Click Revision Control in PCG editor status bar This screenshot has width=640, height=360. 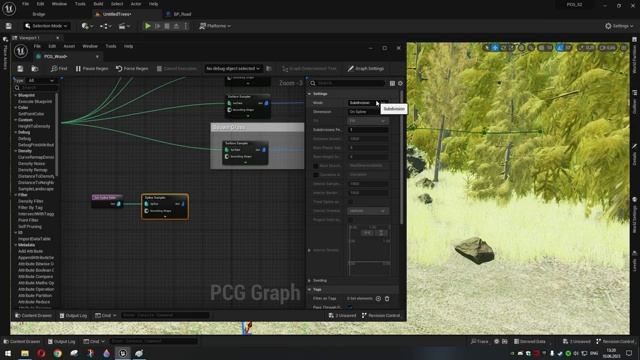point(381,316)
